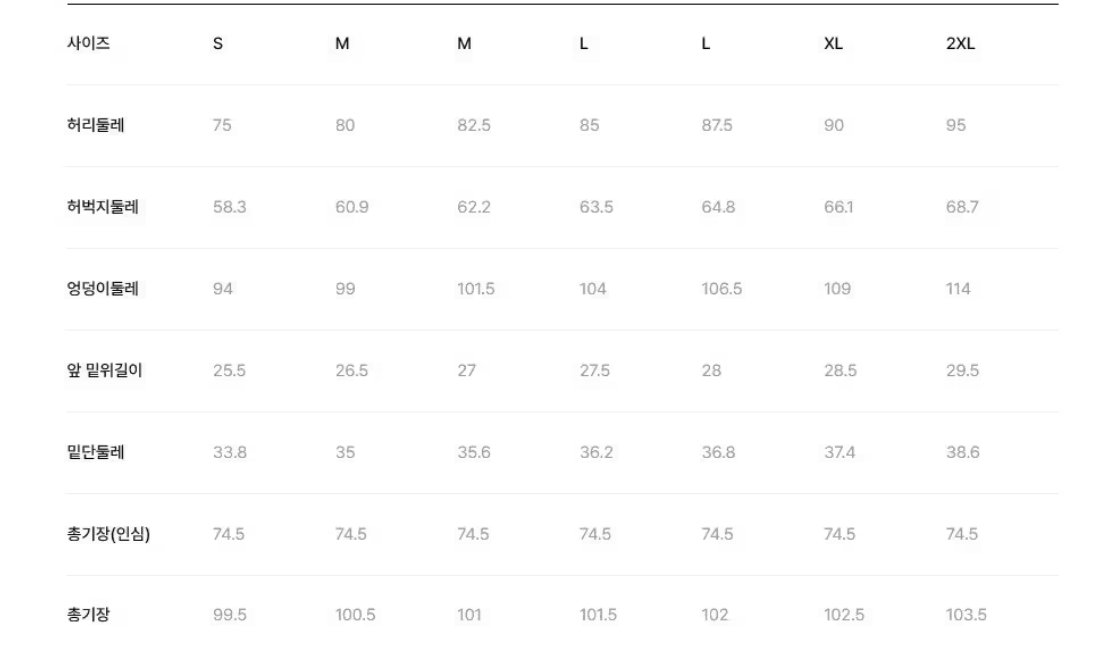Click thigh value 66.1 under XL
Screen dimensions: 1097x653
coord(838,207)
